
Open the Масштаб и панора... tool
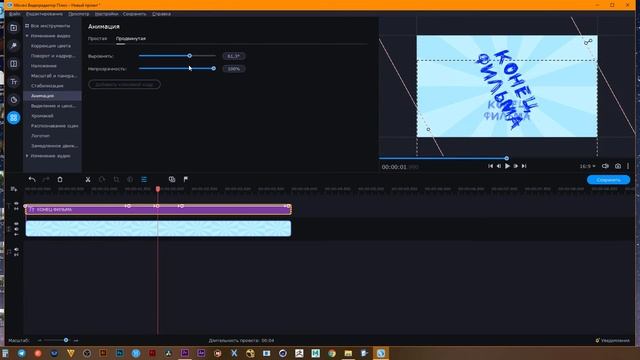pyautogui.click(x=54, y=76)
